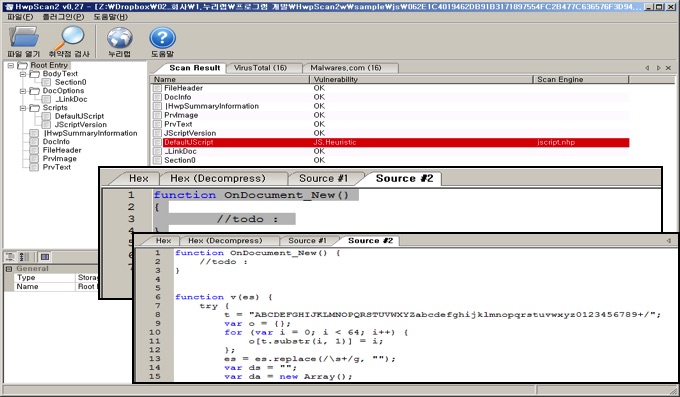Click the stream icon beside JScriptVersion in tree
The width and height of the screenshot is (680, 397).
pos(46,125)
